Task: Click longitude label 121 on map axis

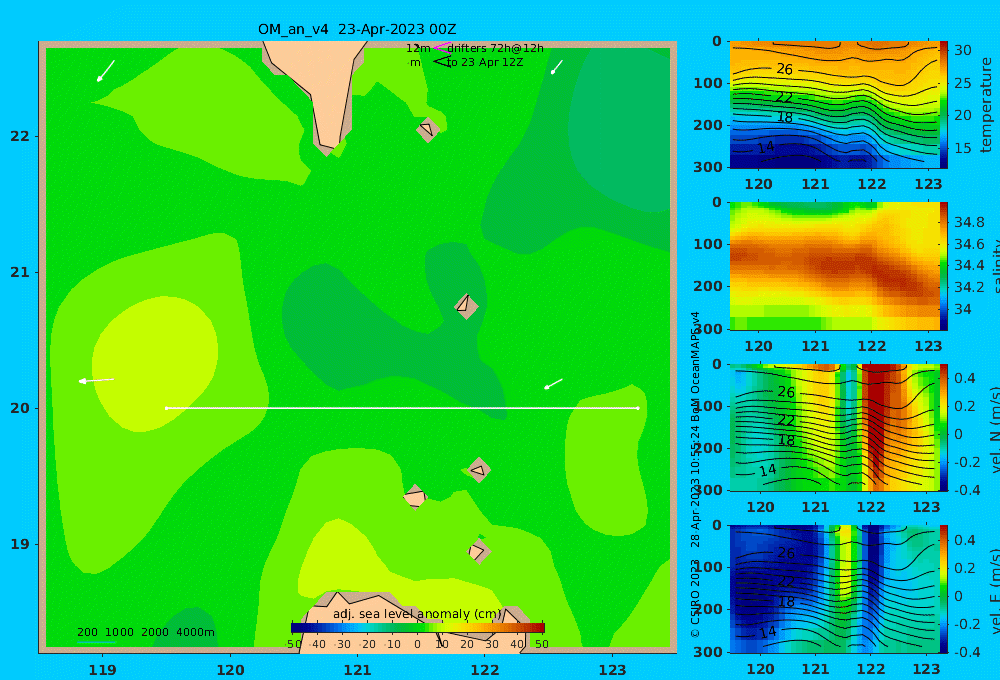Action: (x=357, y=670)
